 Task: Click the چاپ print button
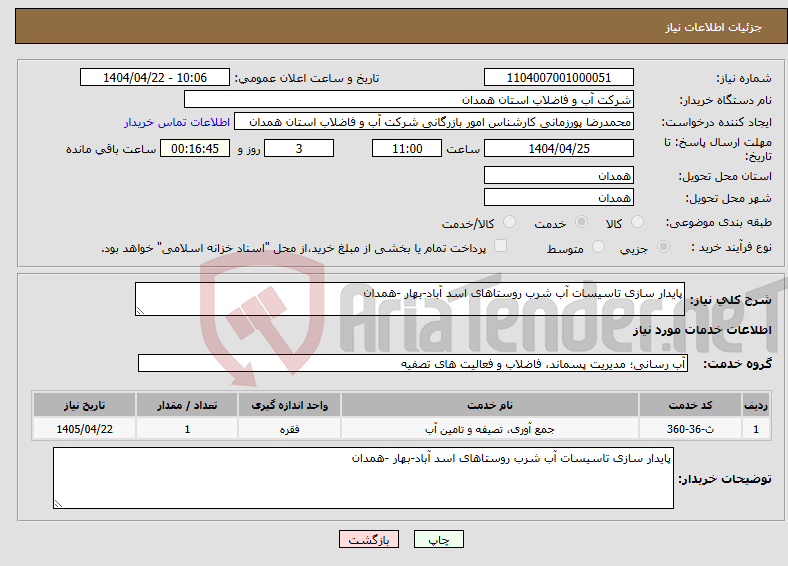click(x=439, y=539)
